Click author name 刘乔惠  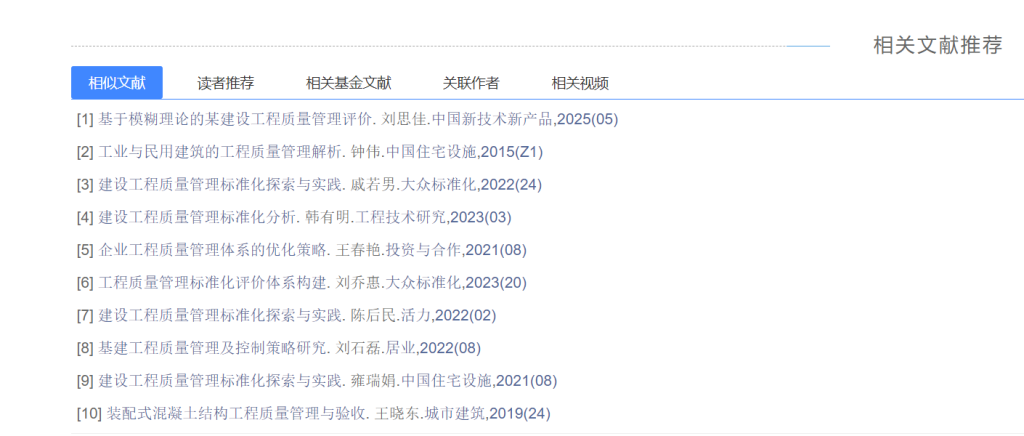click(359, 283)
